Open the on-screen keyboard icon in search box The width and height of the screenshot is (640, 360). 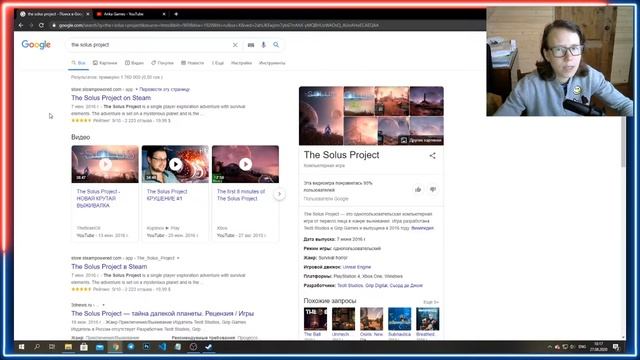point(251,45)
